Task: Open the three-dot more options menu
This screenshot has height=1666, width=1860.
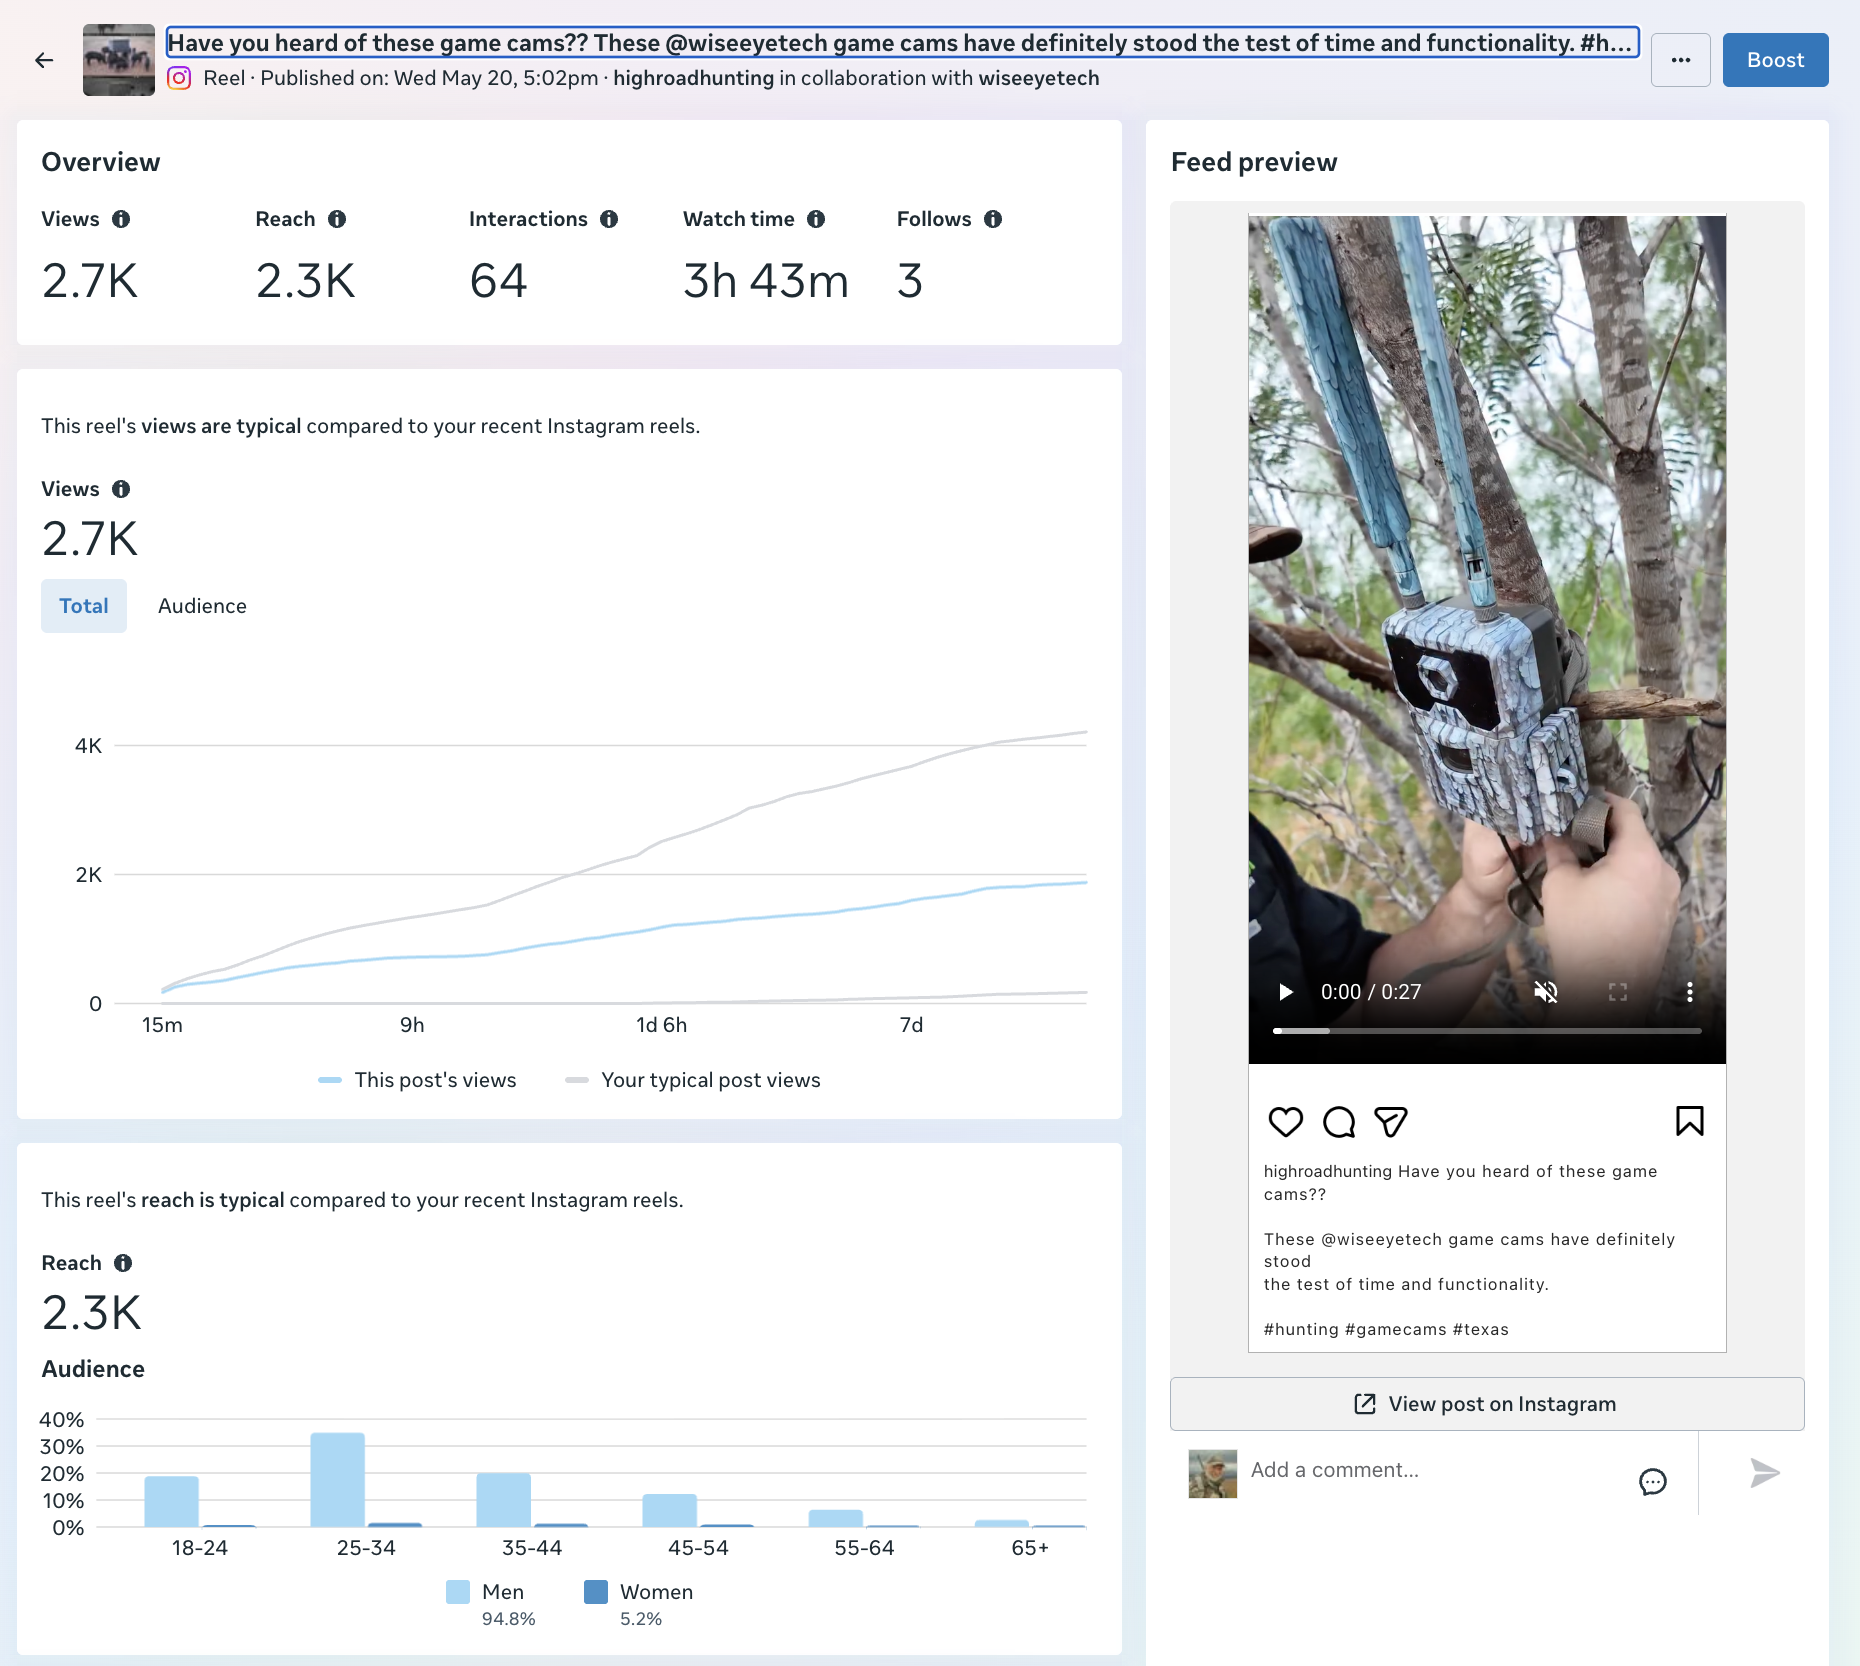Action: (x=1681, y=60)
